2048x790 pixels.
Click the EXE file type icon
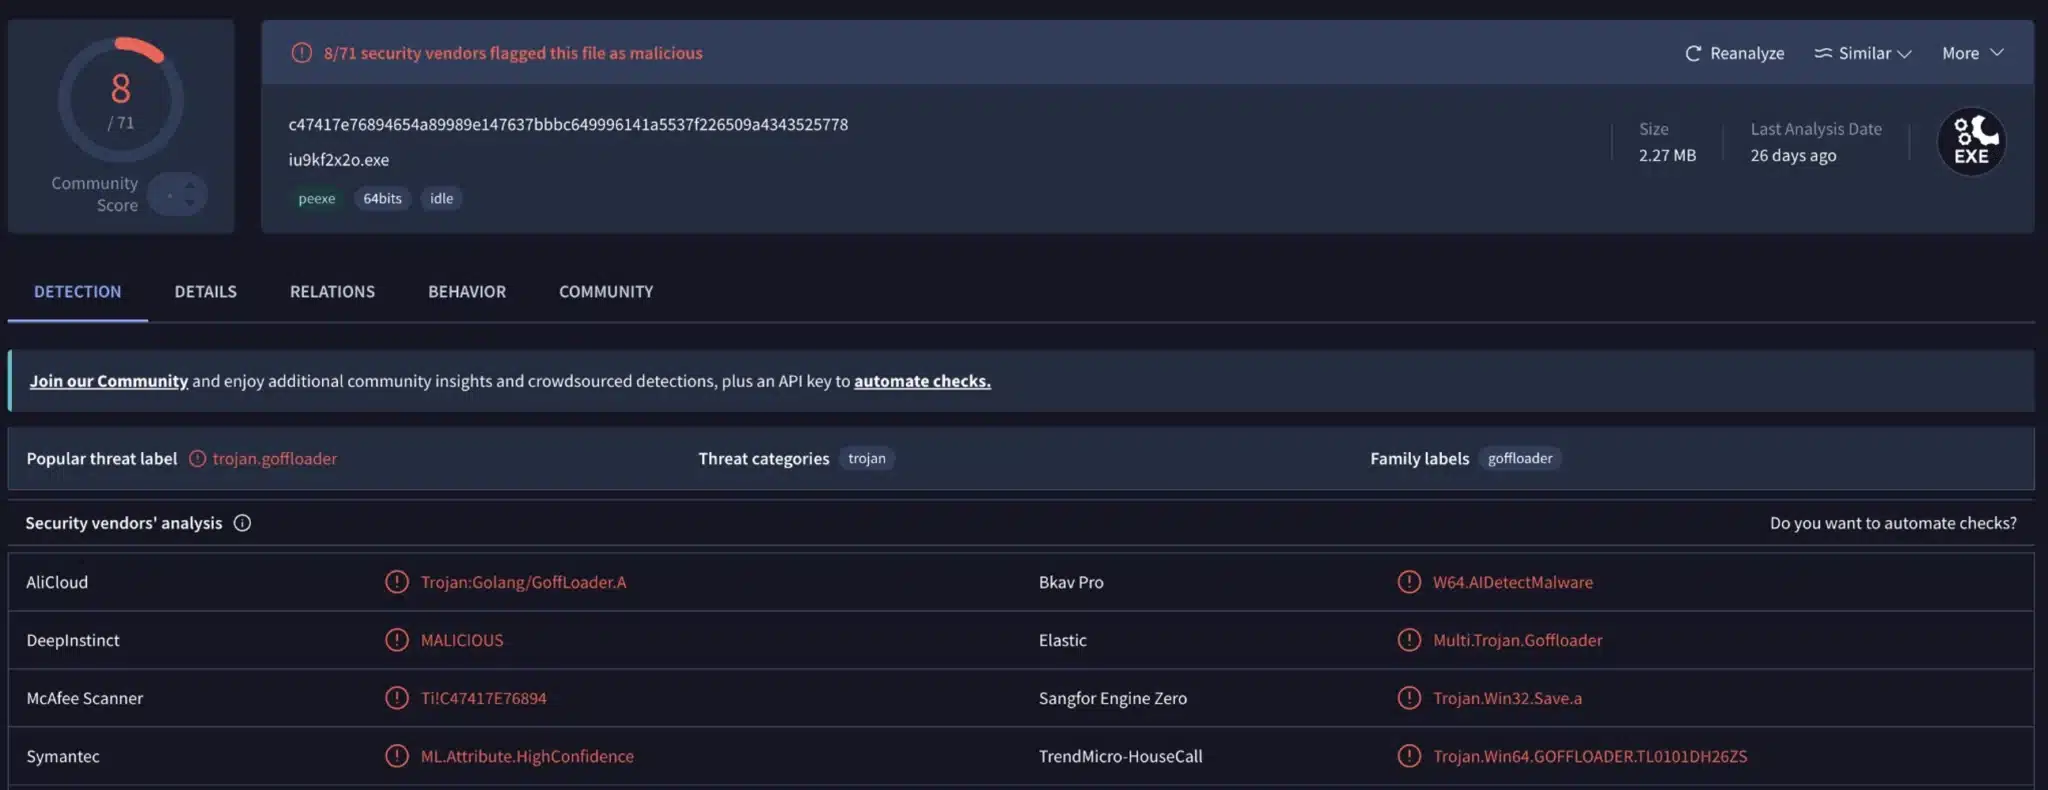click(1971, 142)
